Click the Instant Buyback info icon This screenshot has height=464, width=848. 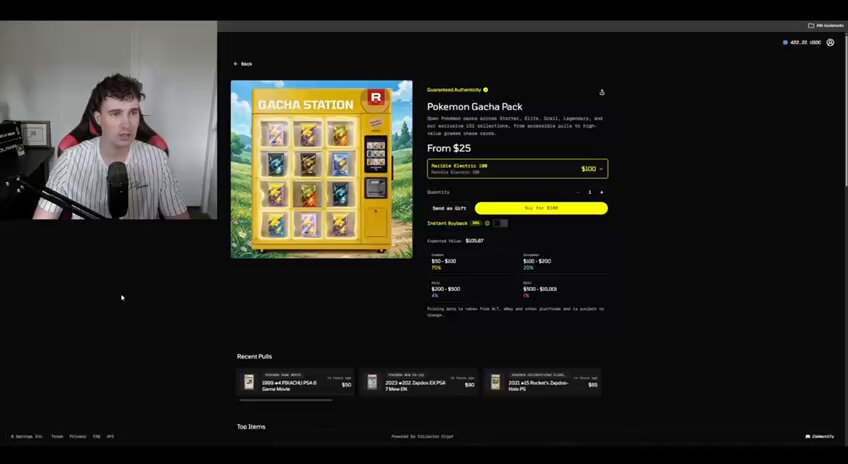[487, 223]
